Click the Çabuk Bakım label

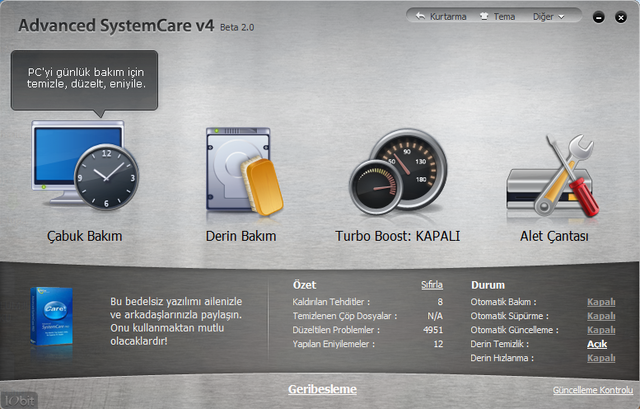[84, 236]
